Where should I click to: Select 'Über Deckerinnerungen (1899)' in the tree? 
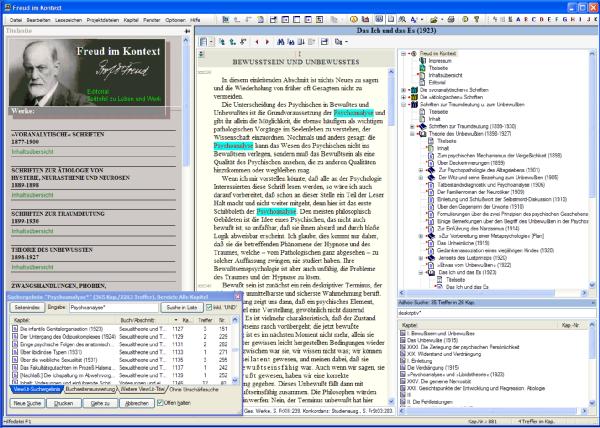click(x=469, y=163)
